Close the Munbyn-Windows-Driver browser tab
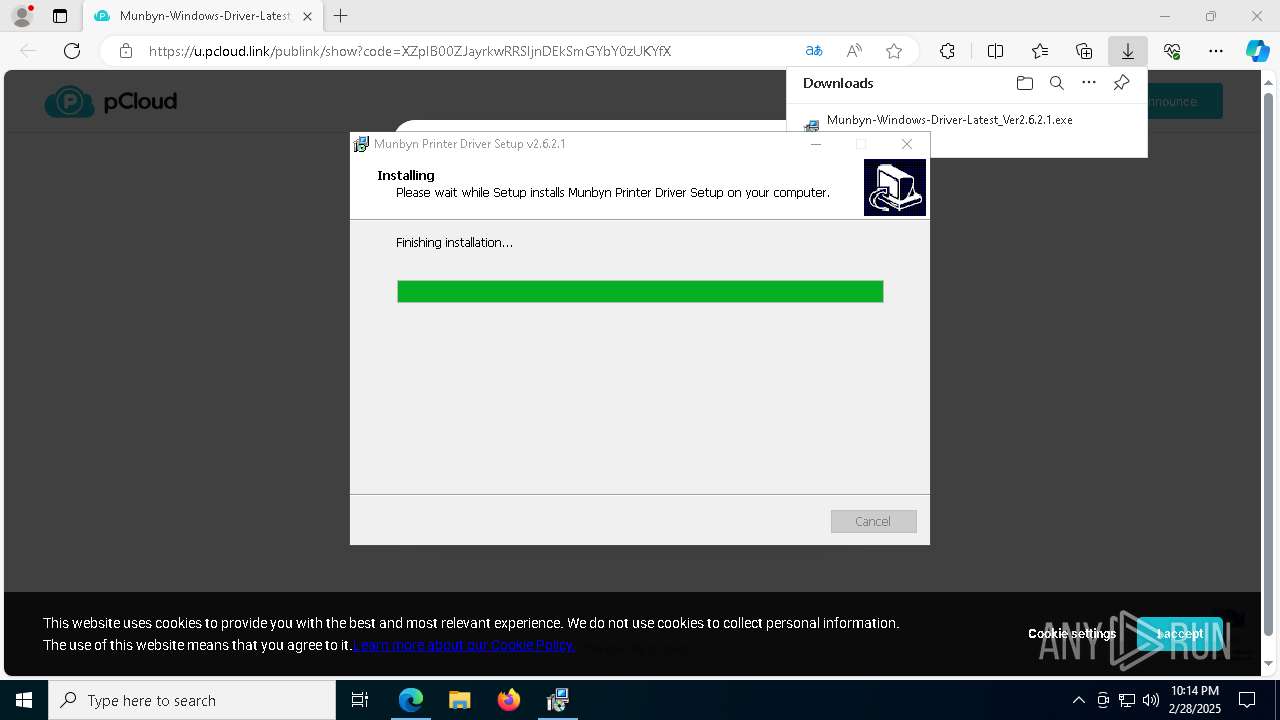This screenshot has height=720, width=1280. 307,16
